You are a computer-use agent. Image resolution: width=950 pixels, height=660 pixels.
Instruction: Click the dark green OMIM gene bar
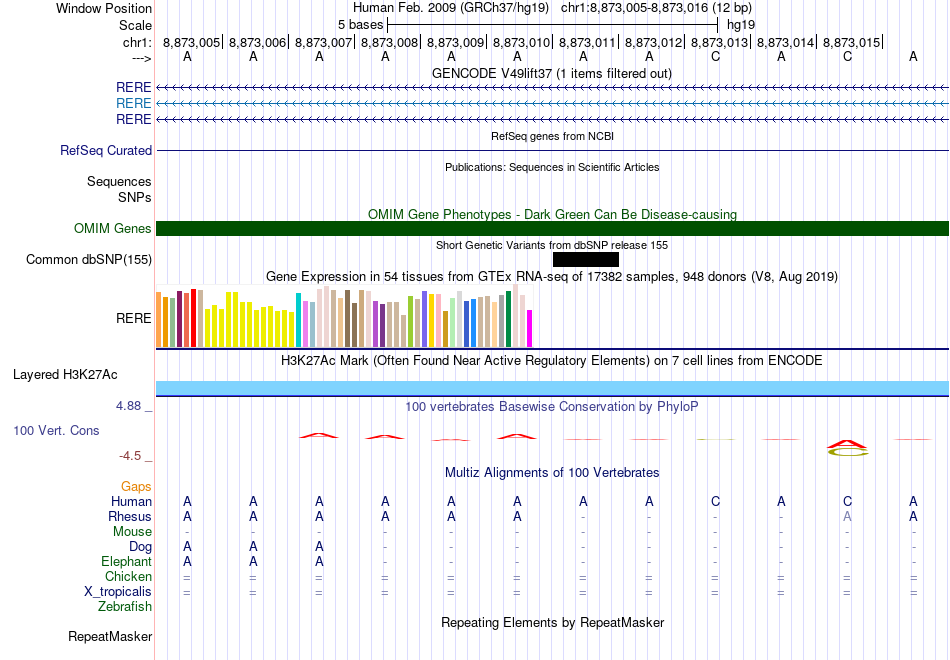[553, 228]
